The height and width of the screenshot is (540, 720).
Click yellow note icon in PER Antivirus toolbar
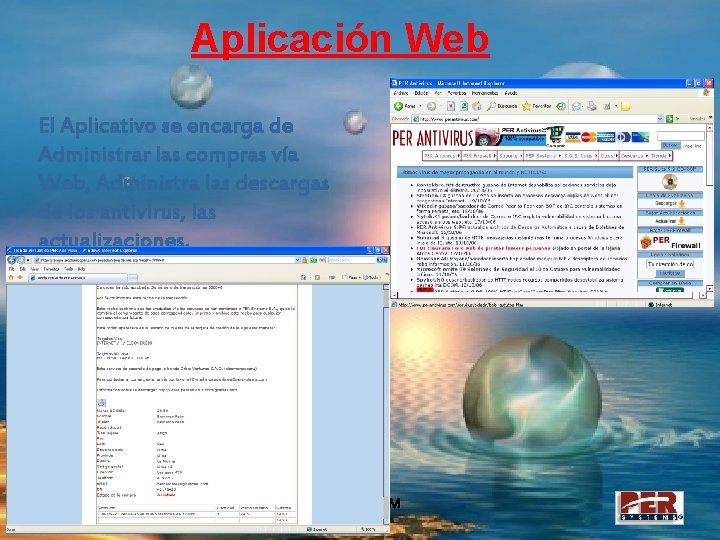625,107
